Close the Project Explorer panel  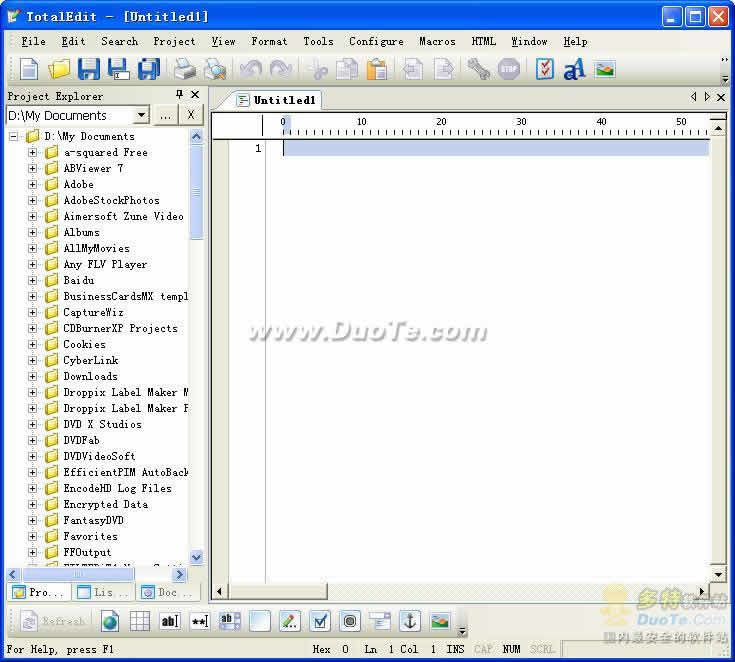pos(195,95)
